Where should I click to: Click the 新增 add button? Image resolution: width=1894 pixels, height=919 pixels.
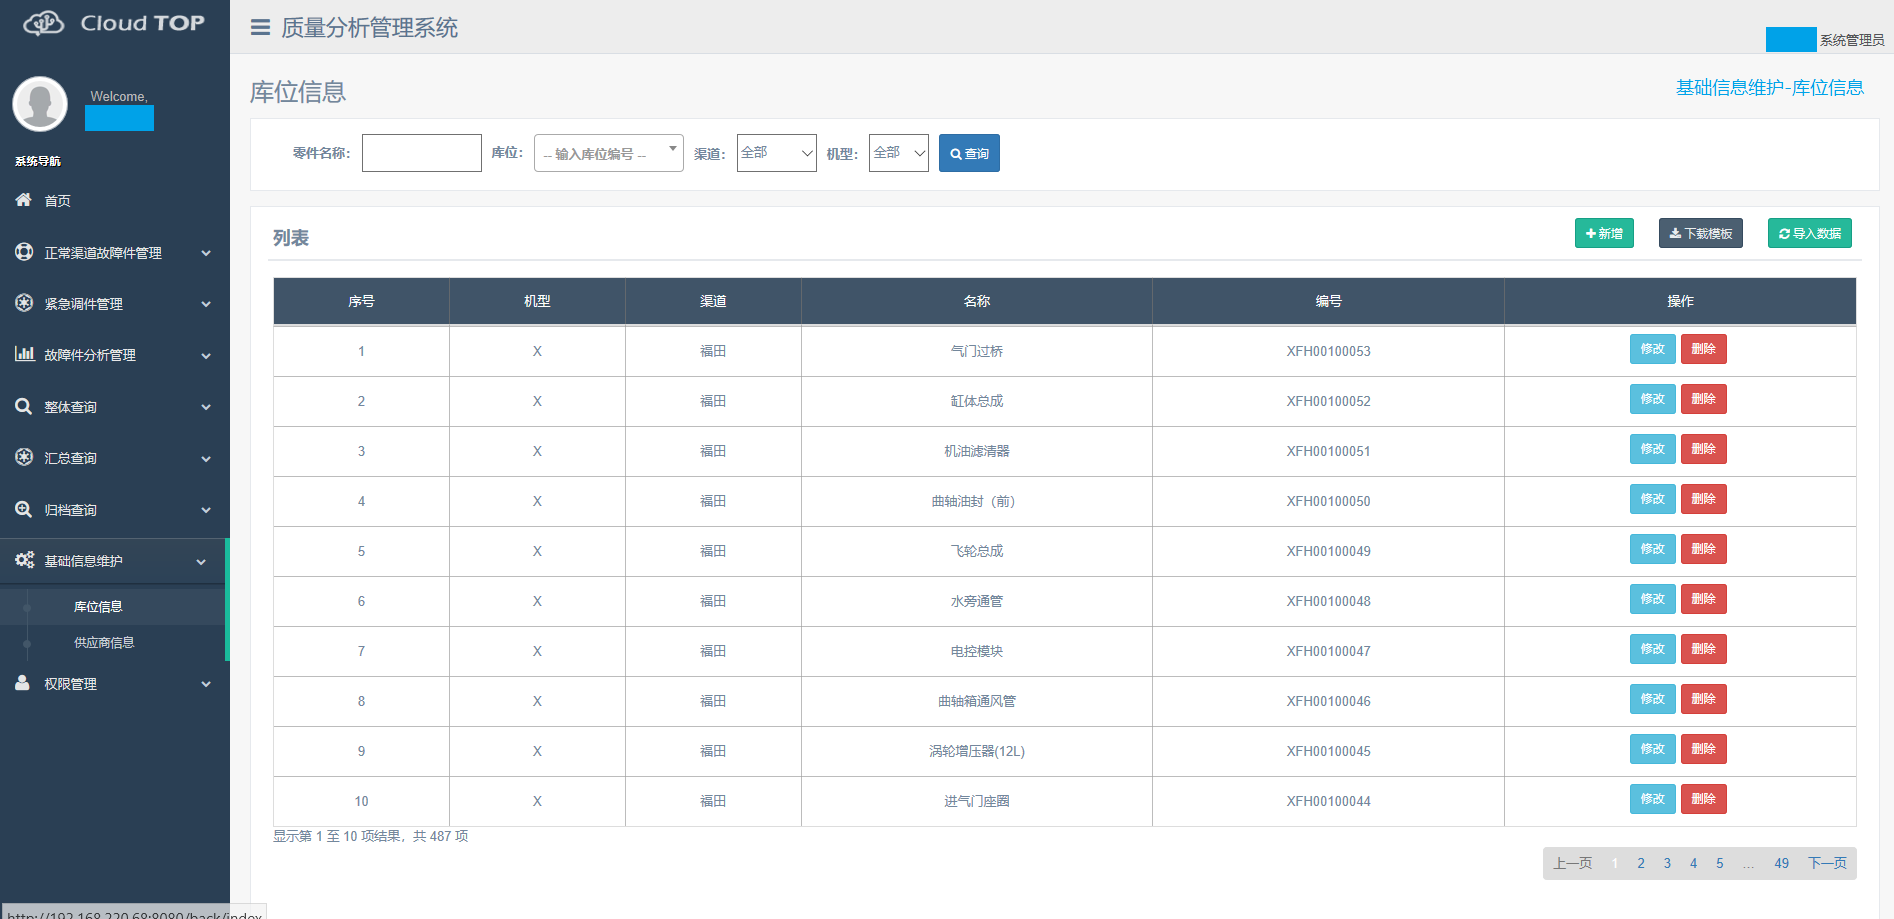click(x=1604, y=233)
